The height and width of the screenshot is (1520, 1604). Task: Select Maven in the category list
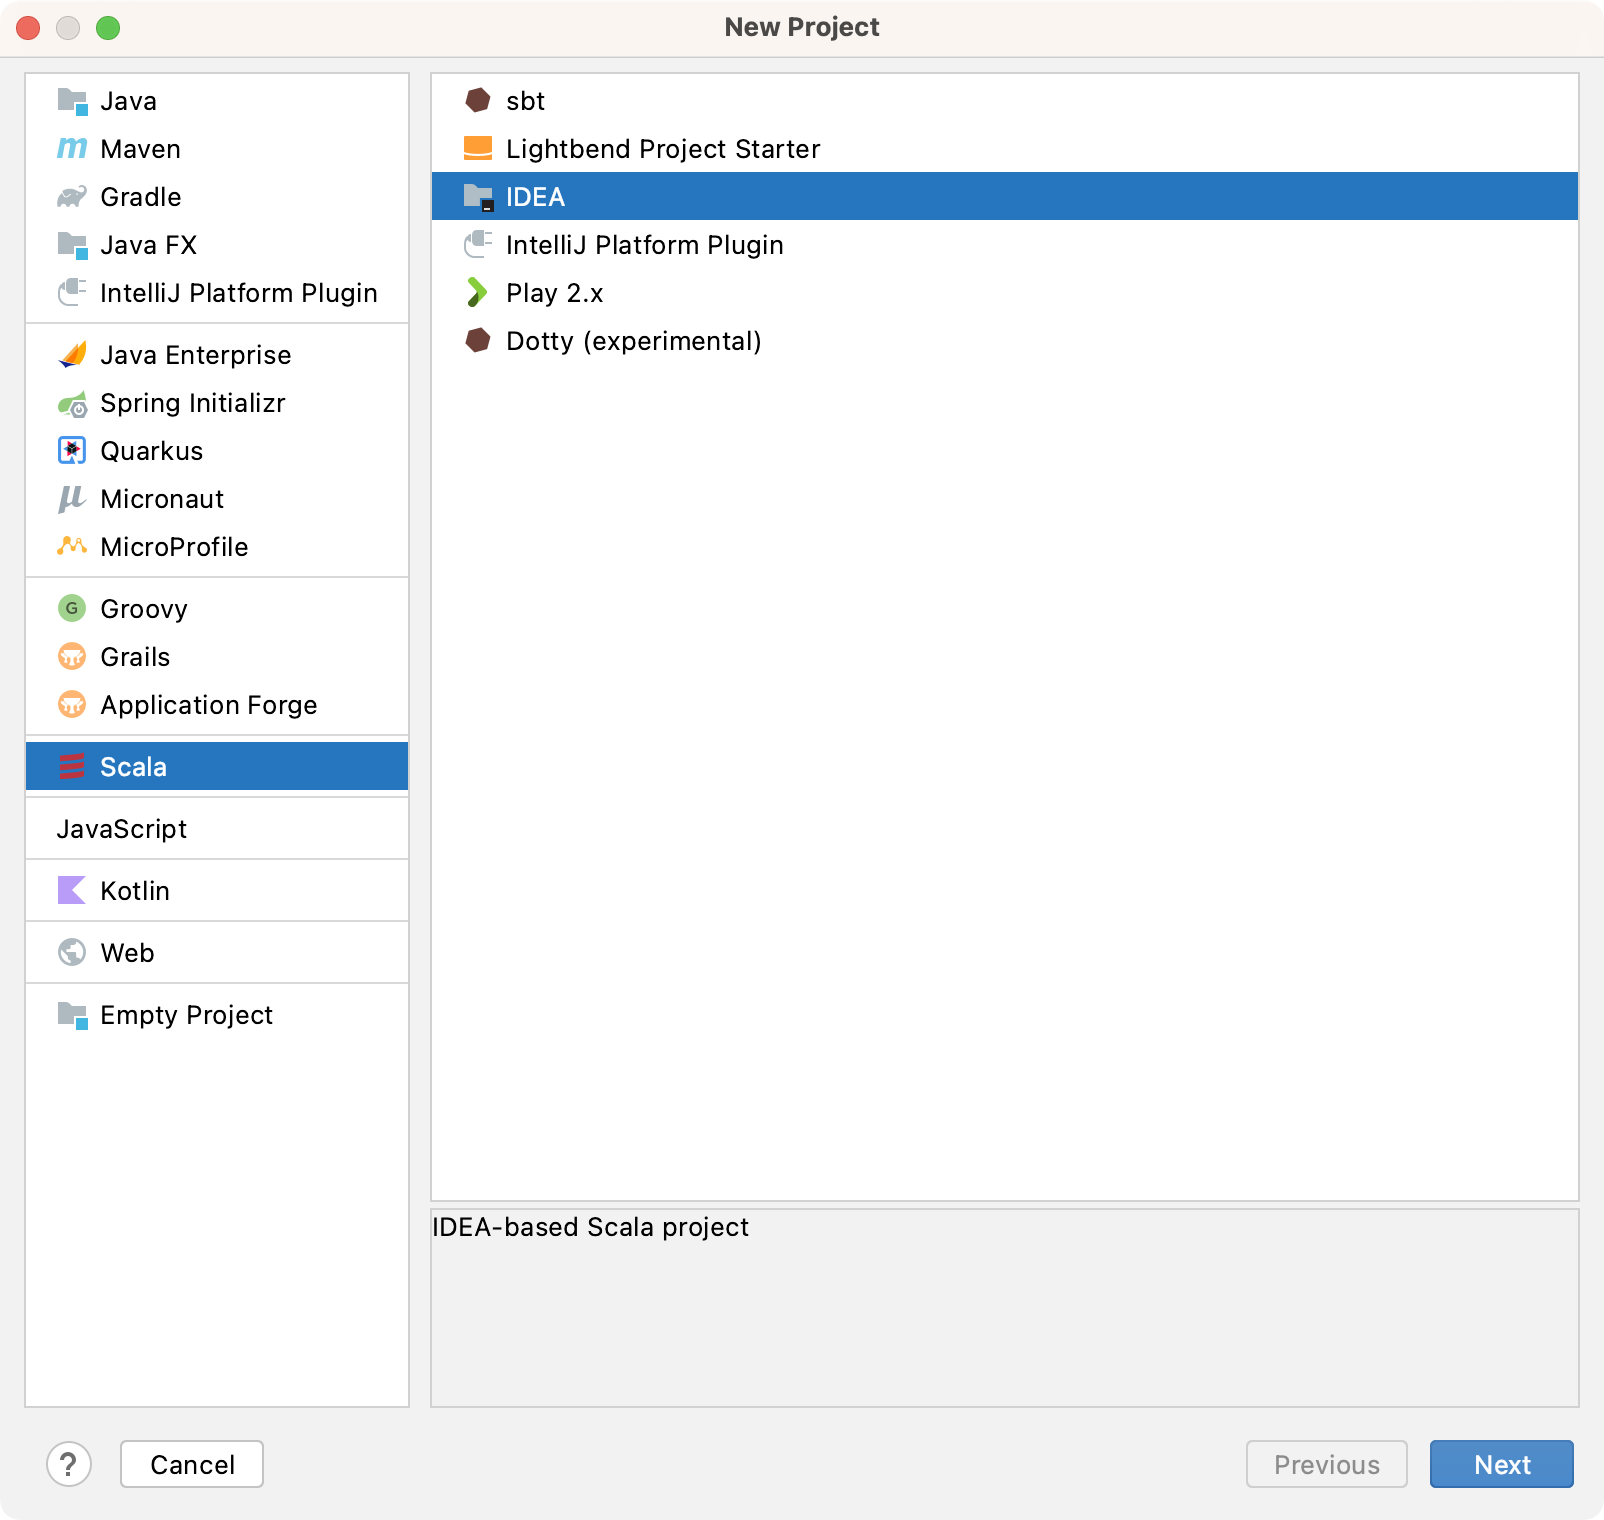[x=217, y=149]
